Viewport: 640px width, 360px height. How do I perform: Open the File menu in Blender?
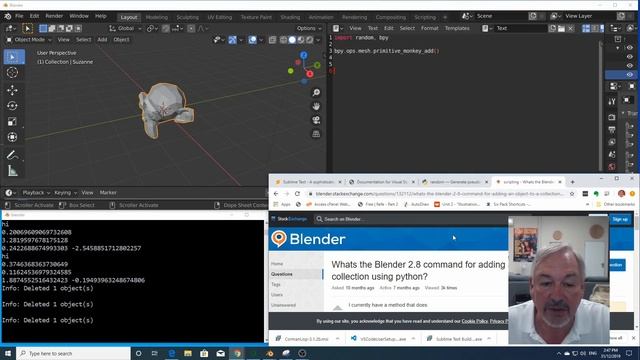(x=19, y=16)
